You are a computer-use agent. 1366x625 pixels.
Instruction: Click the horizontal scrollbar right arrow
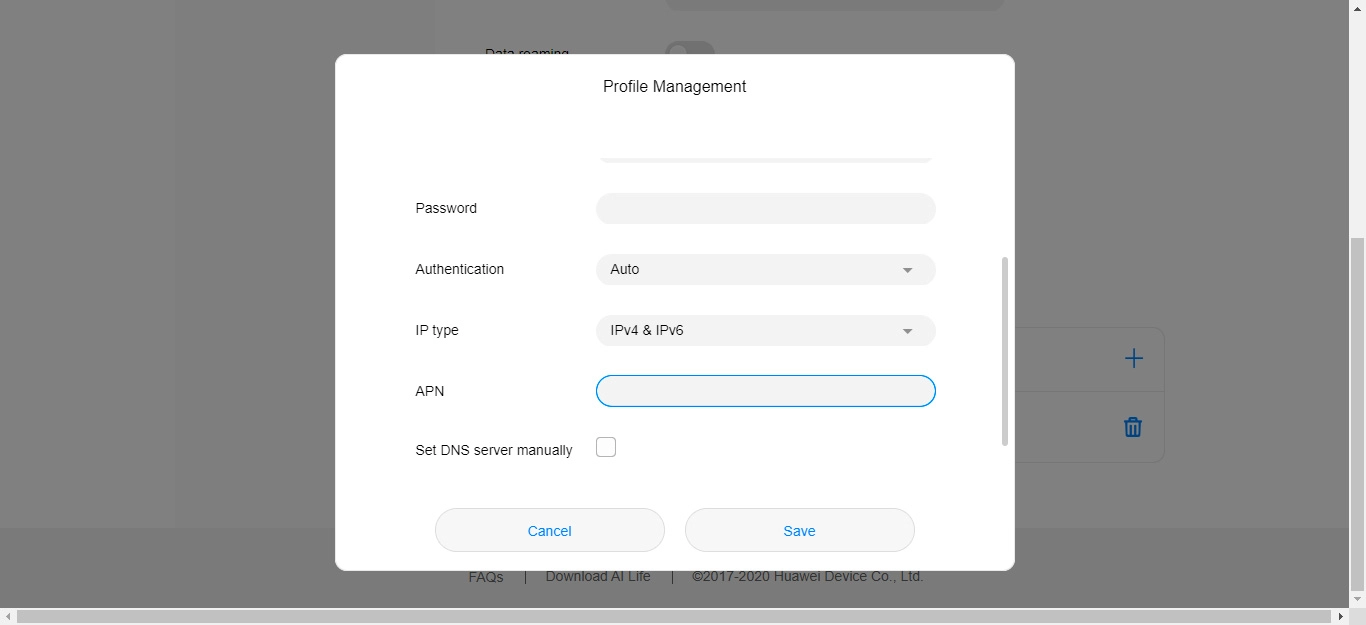(x=1341, y=617)
